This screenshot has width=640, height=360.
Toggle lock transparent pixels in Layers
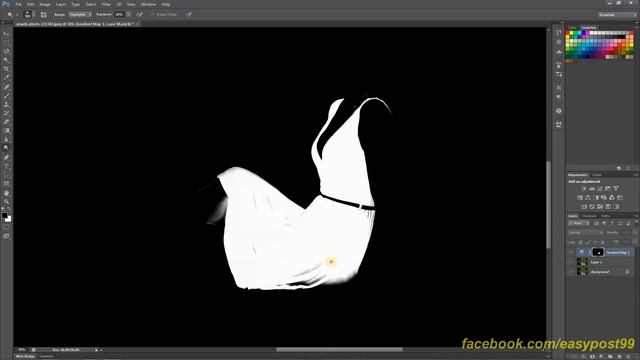[581, 242]
